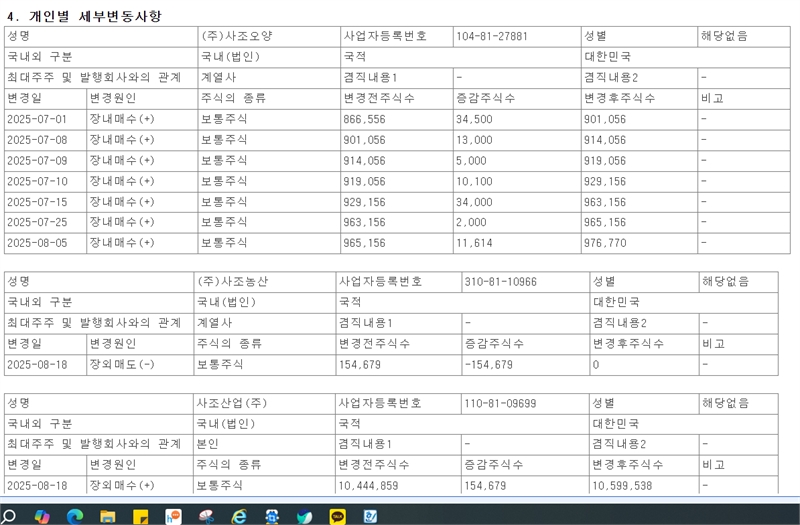Select the 장외매도(-) change reason cell
The width and height of the screenshot is (800, 525).
click(122, 365)
